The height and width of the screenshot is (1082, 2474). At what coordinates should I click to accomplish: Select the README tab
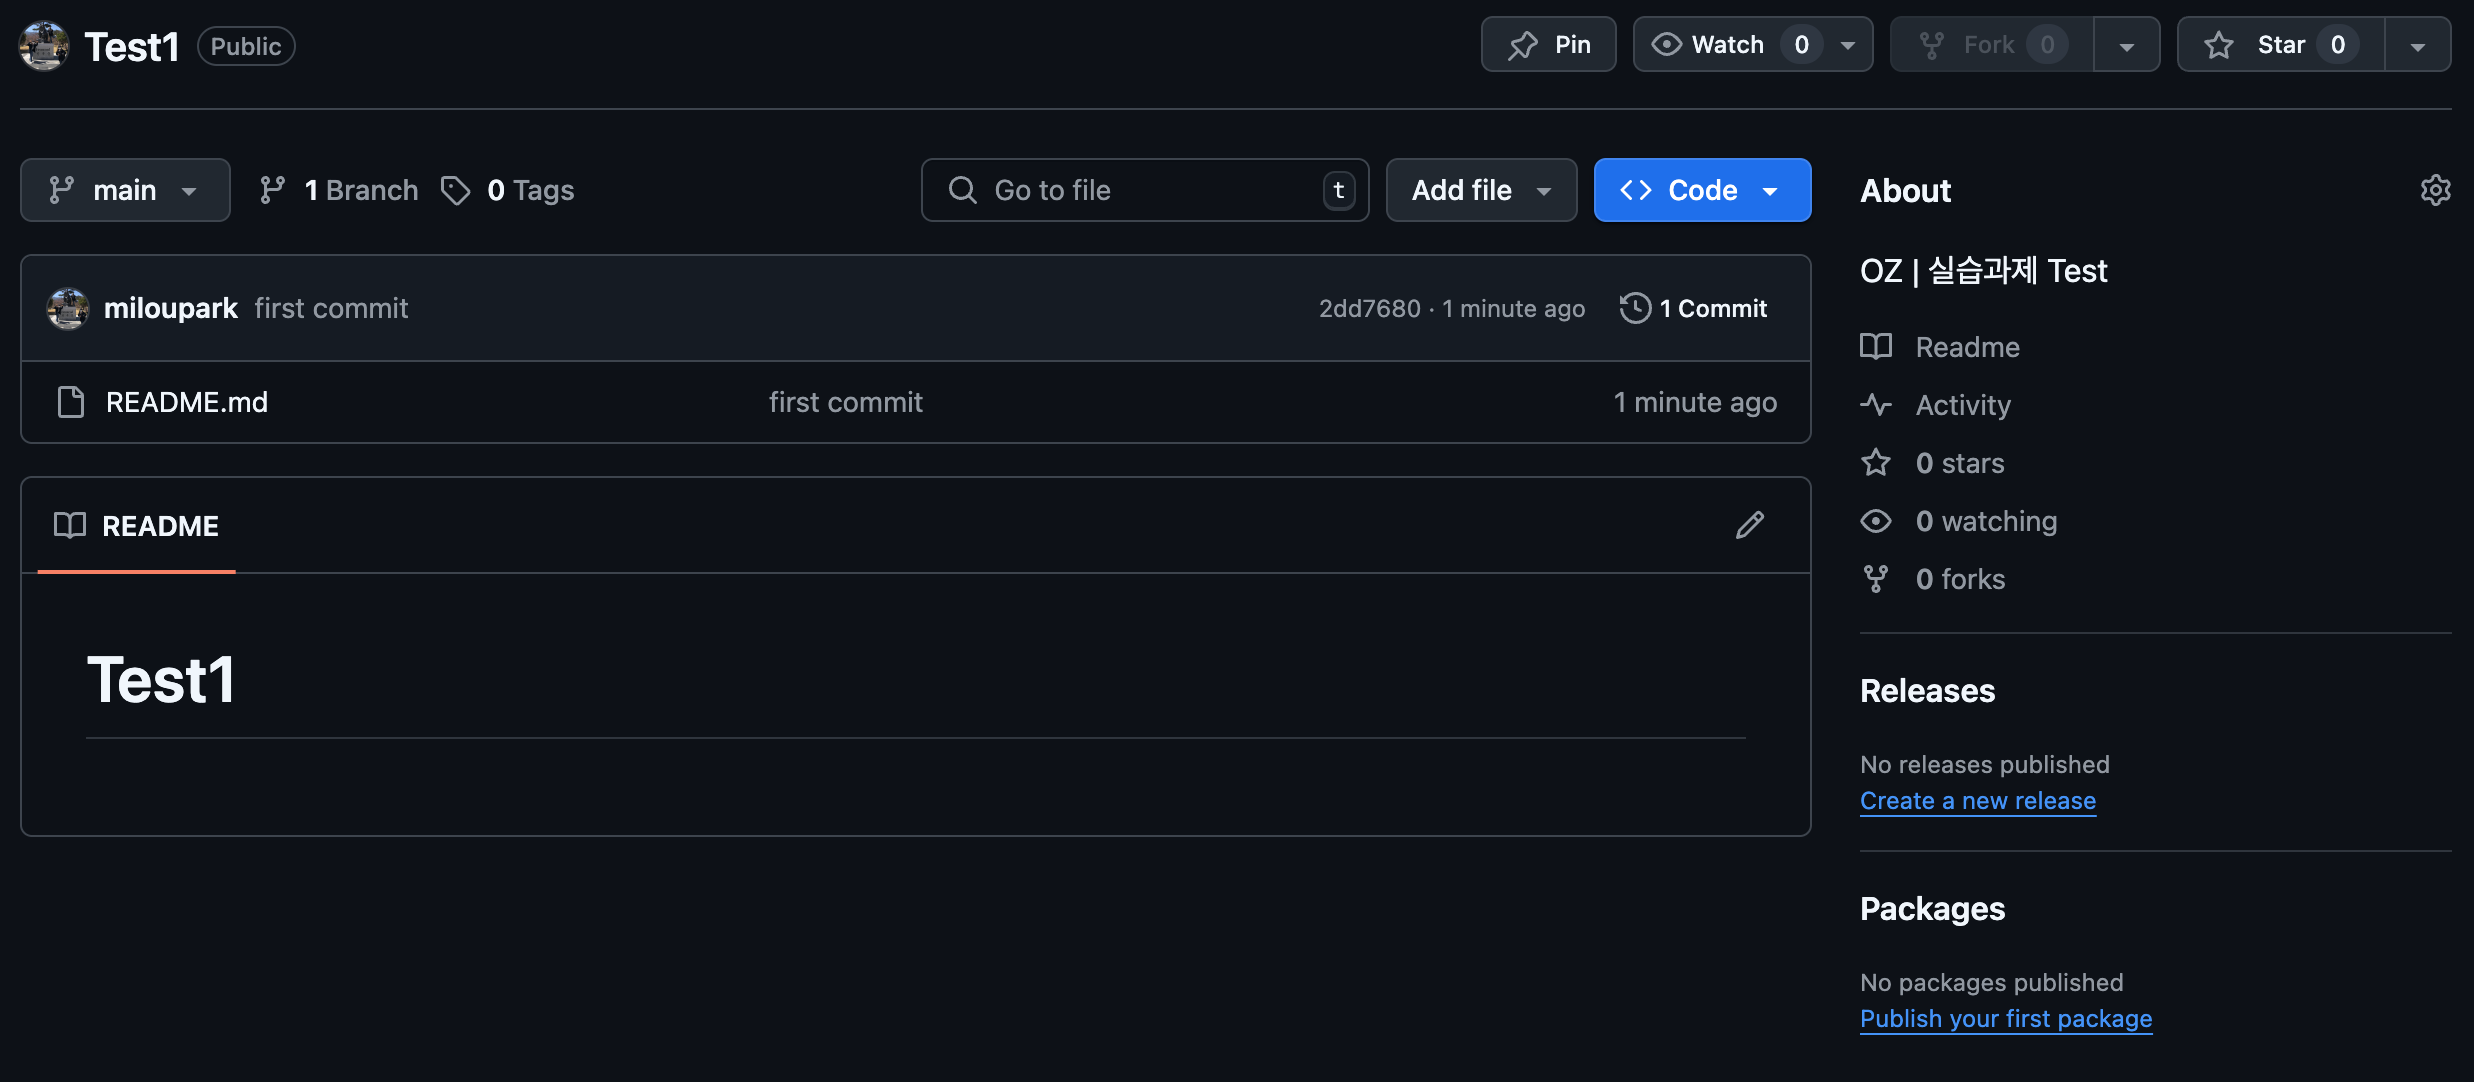[137, 526]
